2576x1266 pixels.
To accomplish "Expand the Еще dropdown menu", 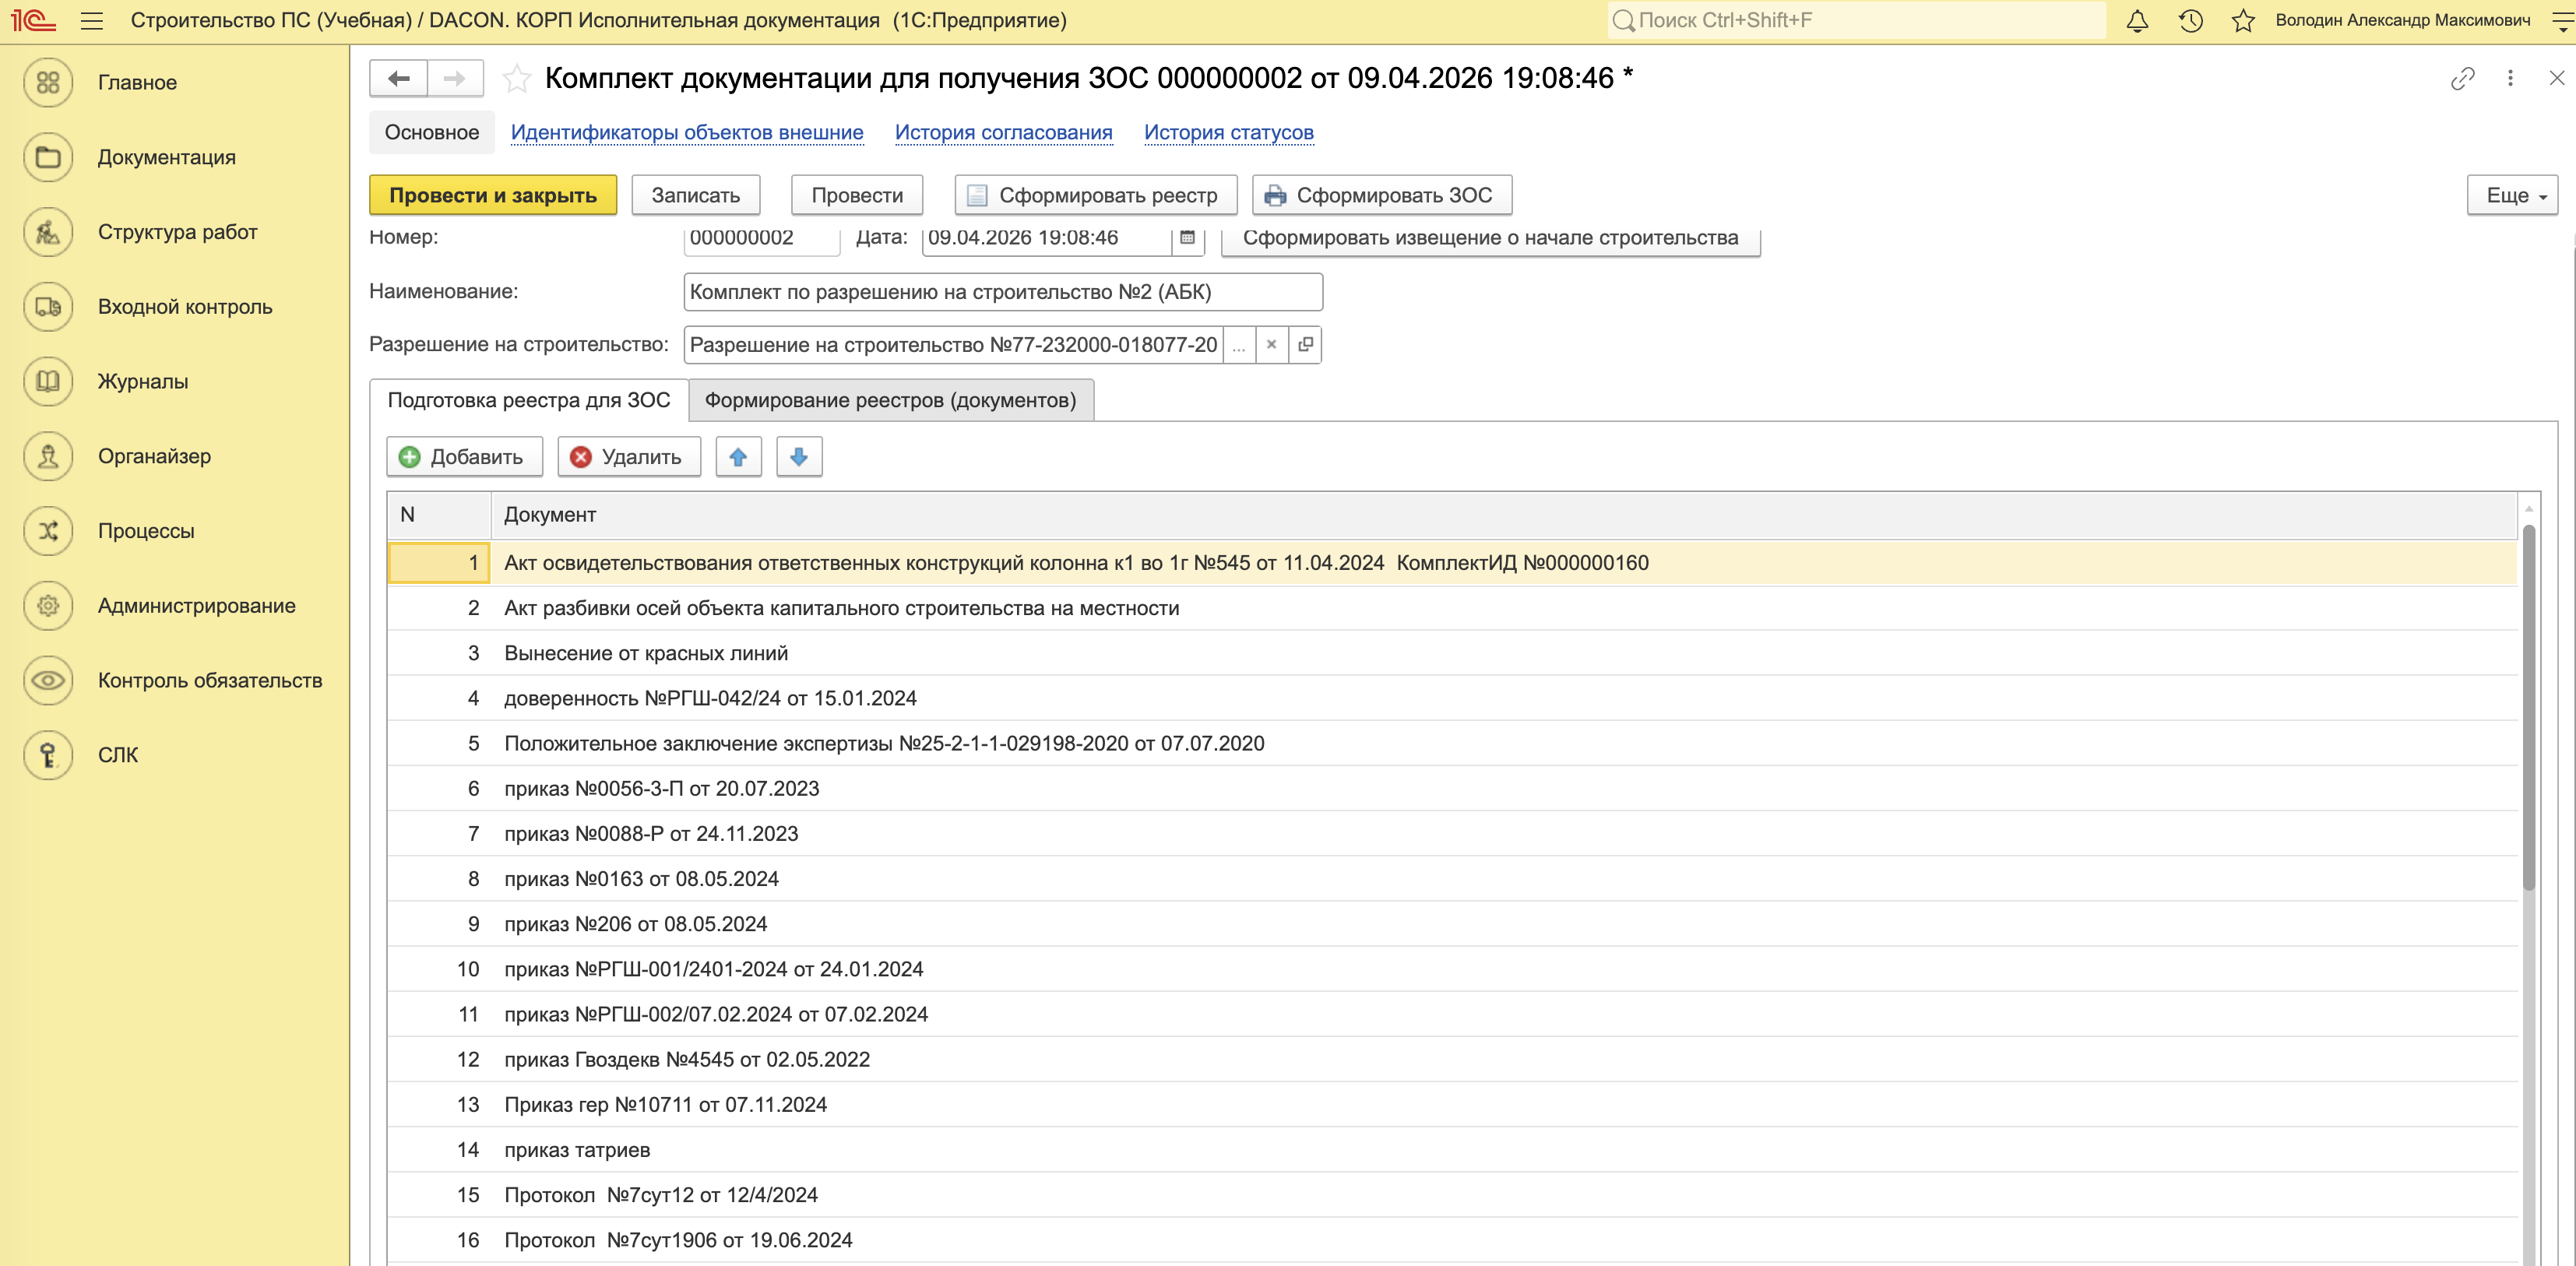I will click(x=2514, y=195).
